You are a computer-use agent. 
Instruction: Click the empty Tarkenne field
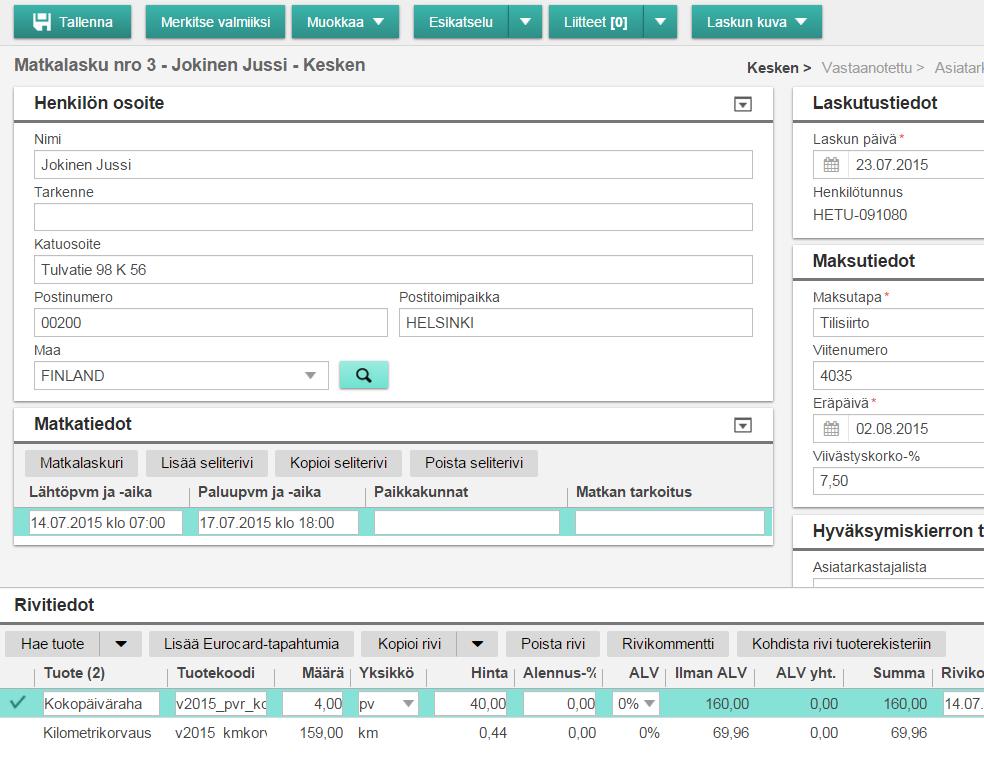[393, 217]
